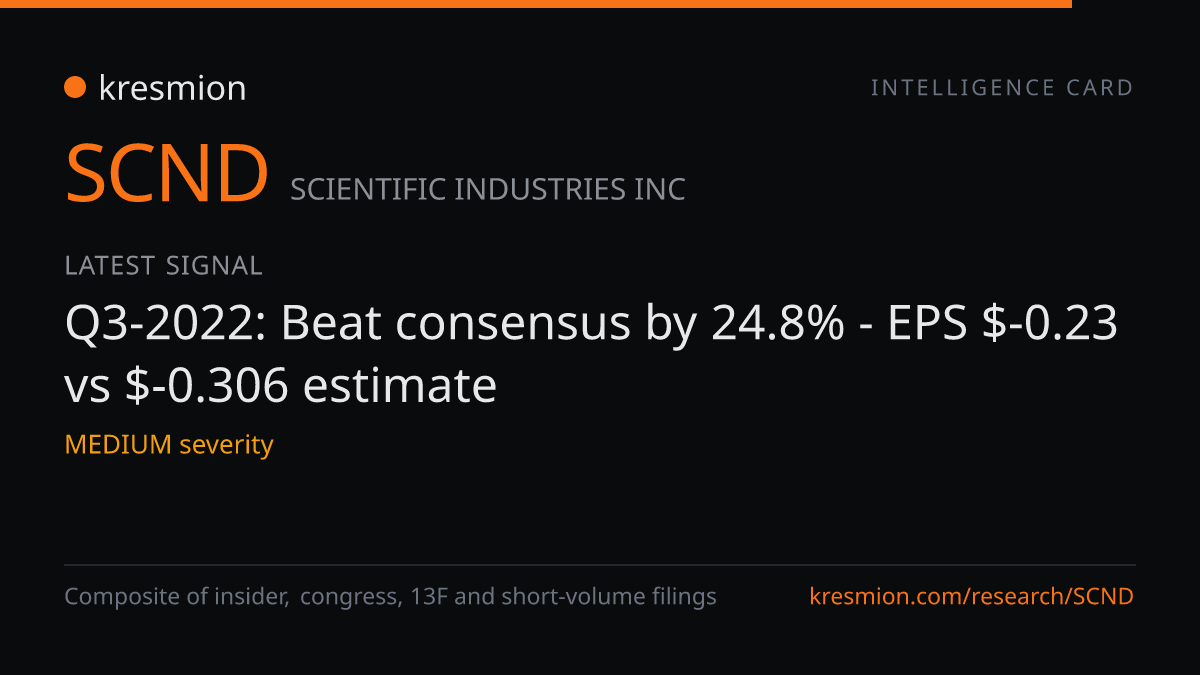
Task: Click the LATEST SIGNAL heading
Action: (163, 265)
